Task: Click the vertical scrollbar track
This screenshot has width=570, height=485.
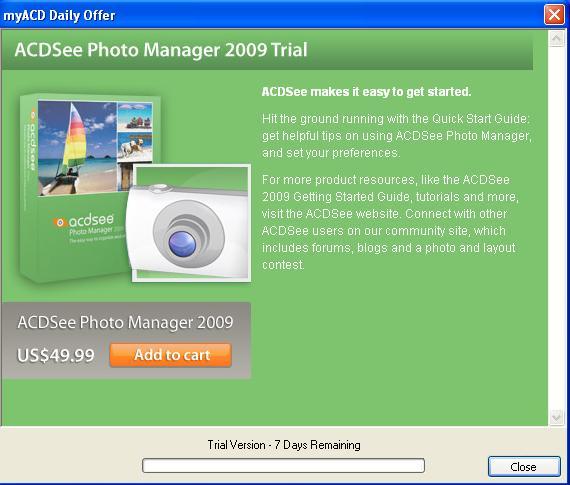Action: [557, 228]
